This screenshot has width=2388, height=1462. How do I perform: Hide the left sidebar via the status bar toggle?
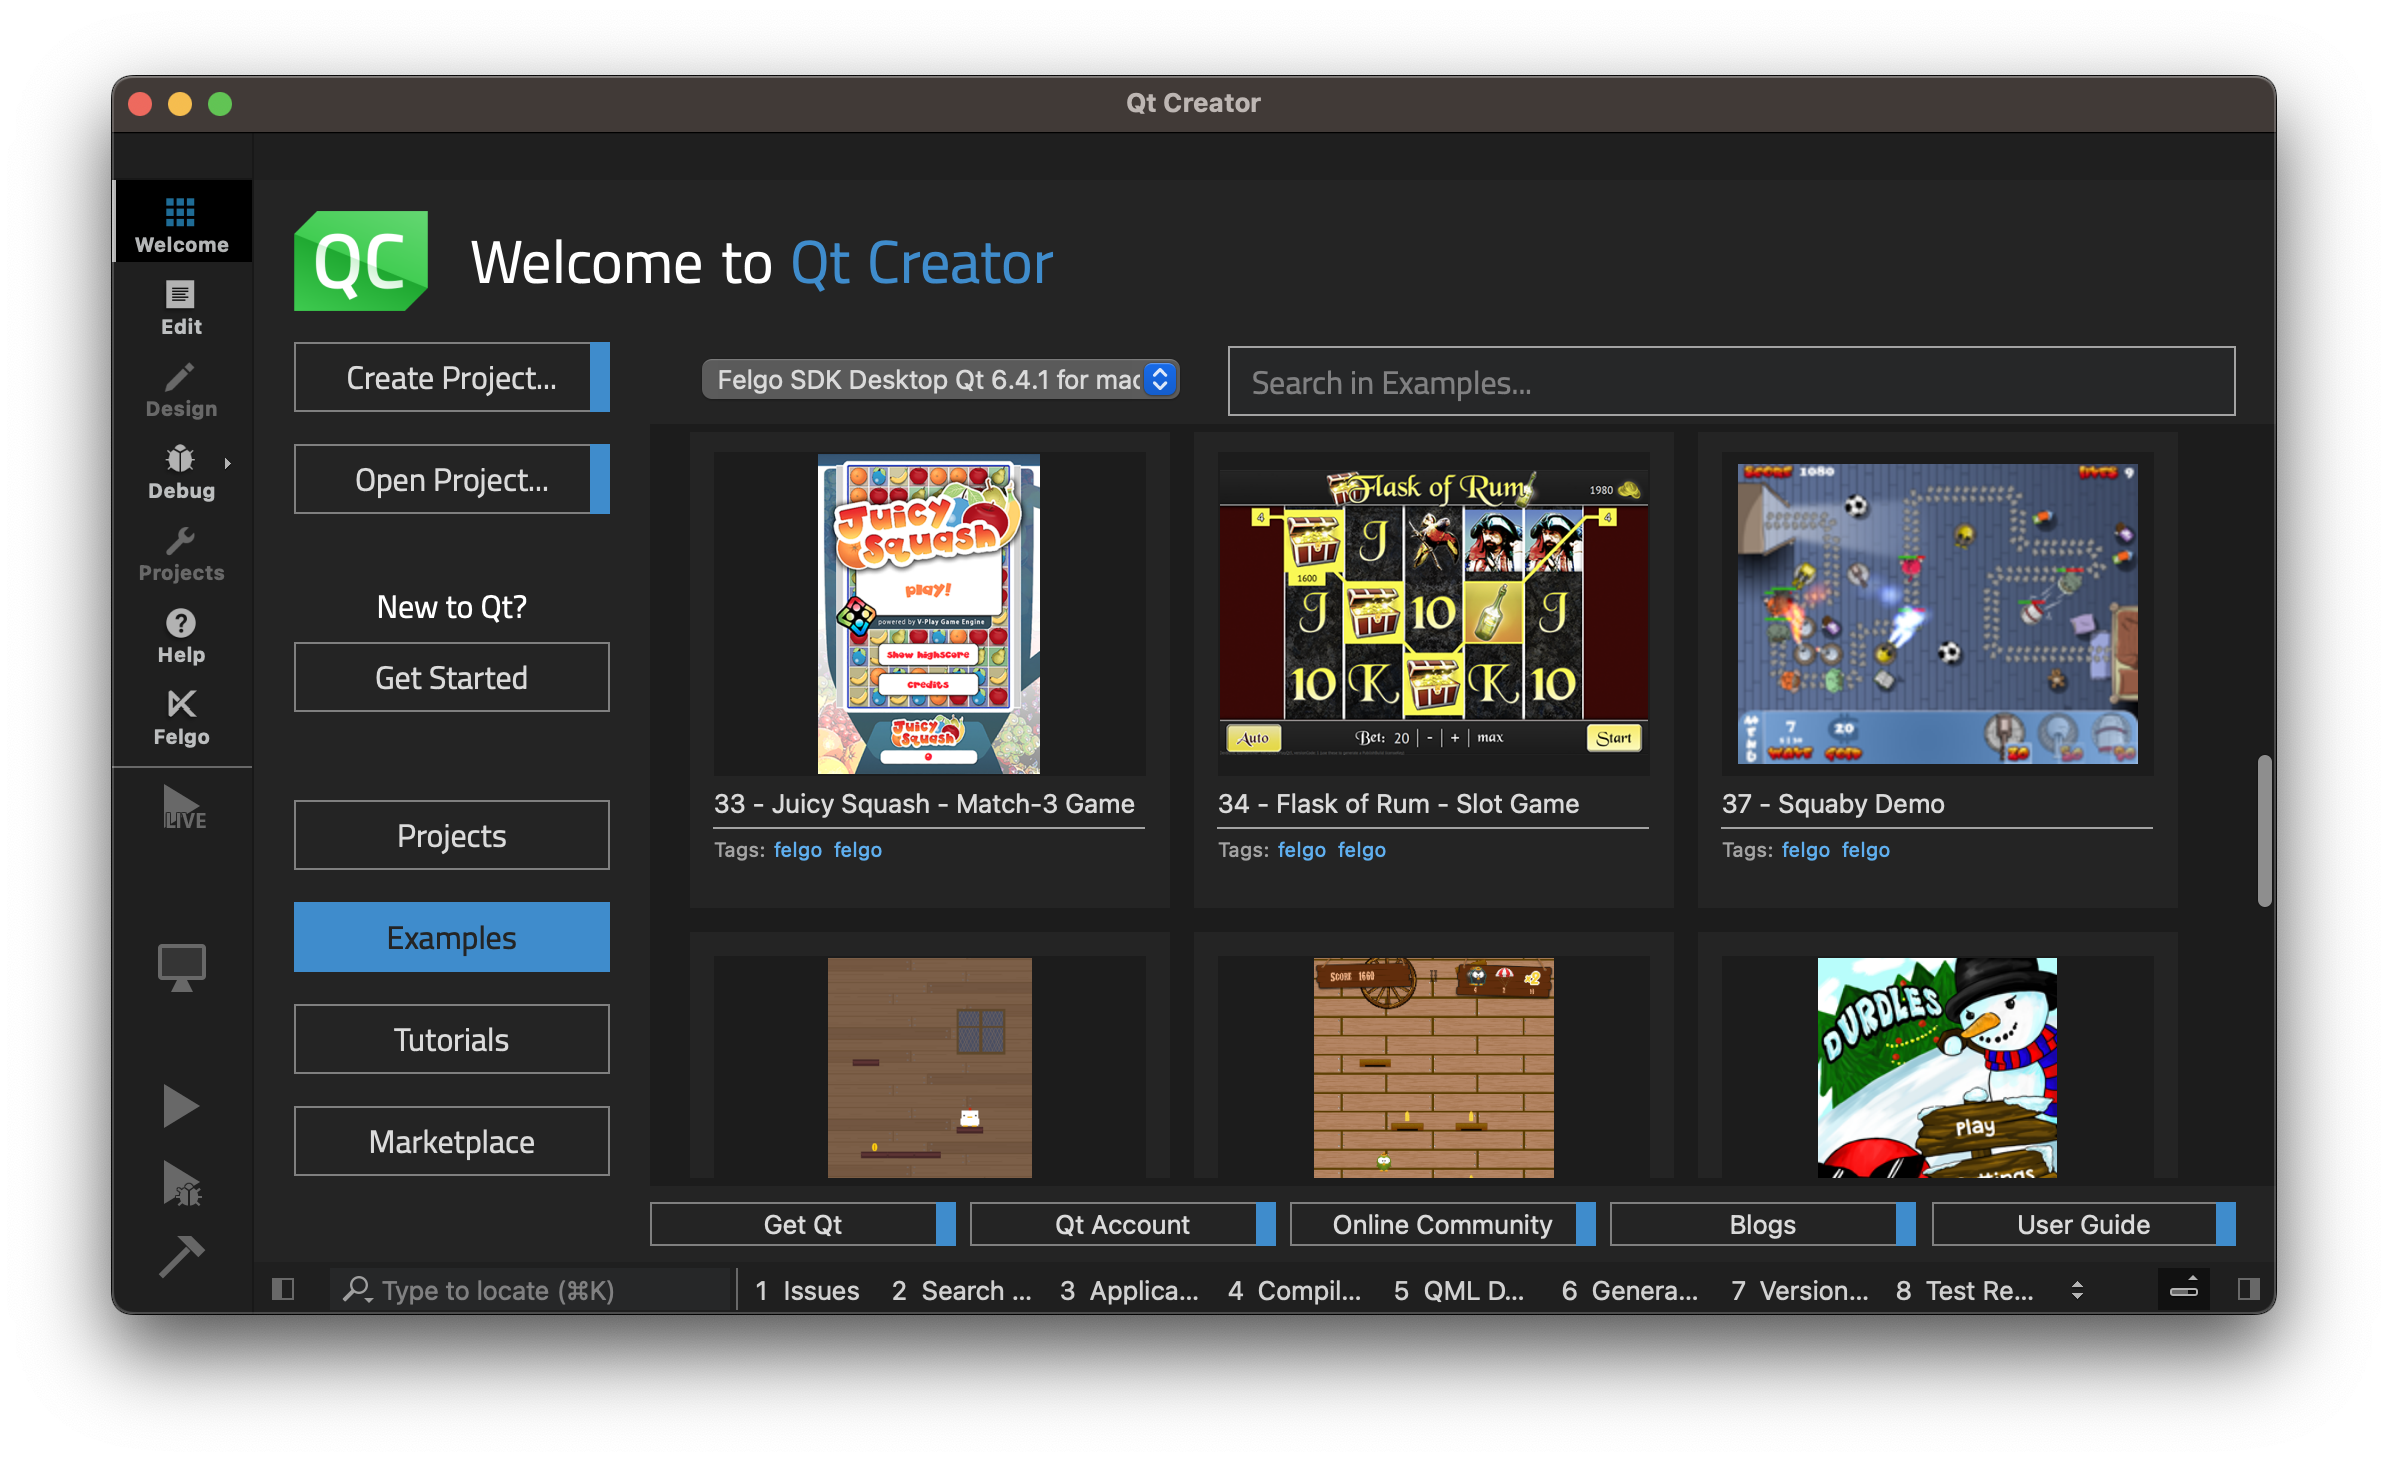click(283, 1289)
